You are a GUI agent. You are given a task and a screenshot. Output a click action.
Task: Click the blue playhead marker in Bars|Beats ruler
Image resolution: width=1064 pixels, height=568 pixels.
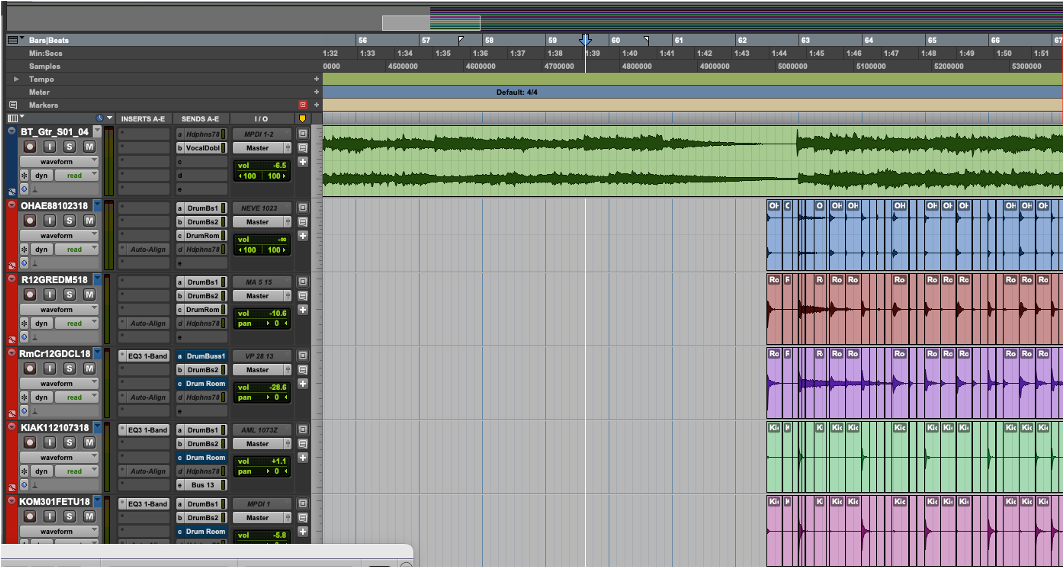(586, 40)
